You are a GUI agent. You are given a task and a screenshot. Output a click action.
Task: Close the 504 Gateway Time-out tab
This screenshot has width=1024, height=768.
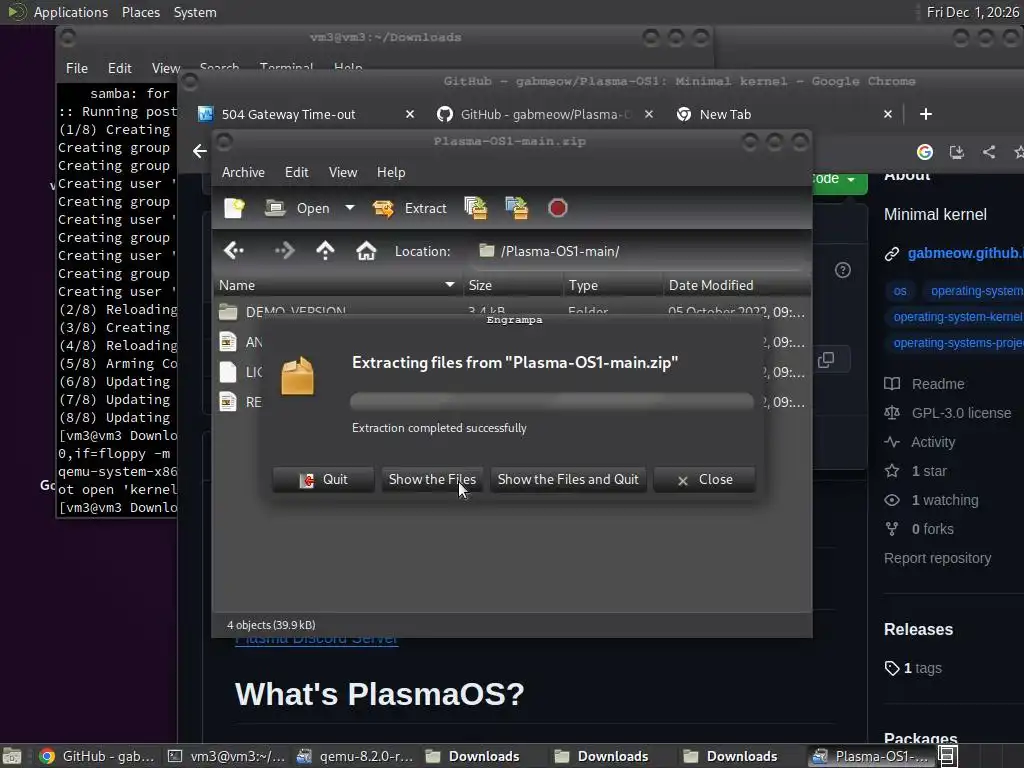click(x=409, y=114)
